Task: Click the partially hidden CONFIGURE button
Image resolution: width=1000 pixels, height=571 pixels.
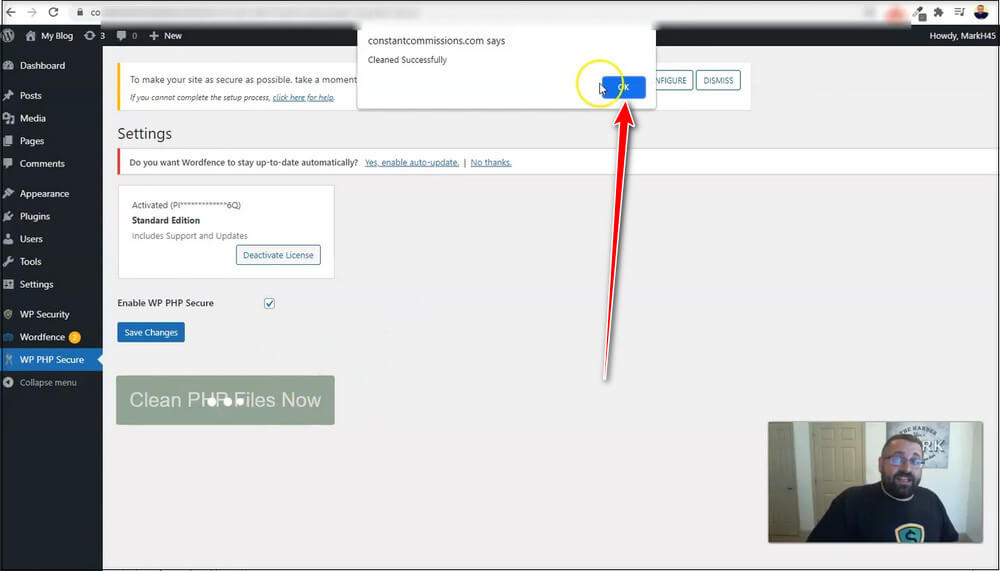Action: tap(673, 80)
